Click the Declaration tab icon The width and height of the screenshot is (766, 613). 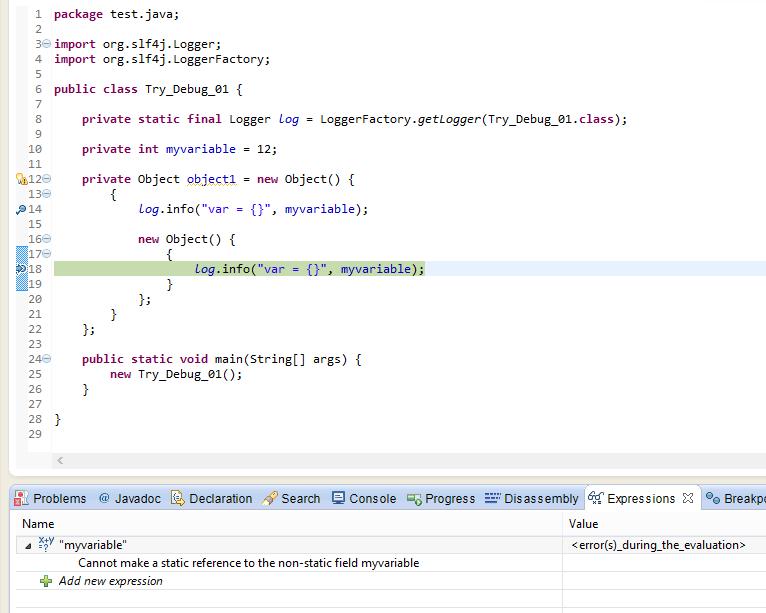pos(177,498)
